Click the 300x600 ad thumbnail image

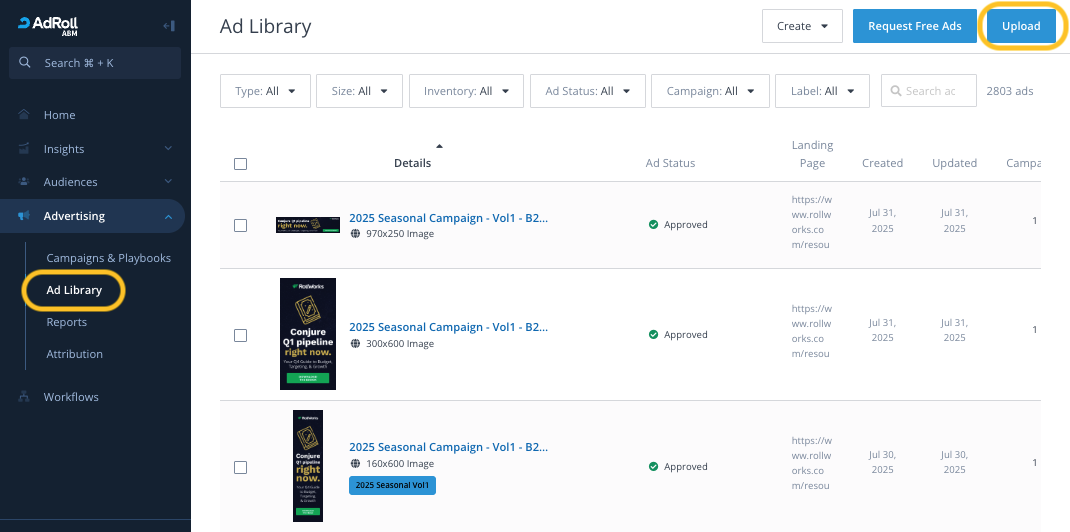coord(308,334)
